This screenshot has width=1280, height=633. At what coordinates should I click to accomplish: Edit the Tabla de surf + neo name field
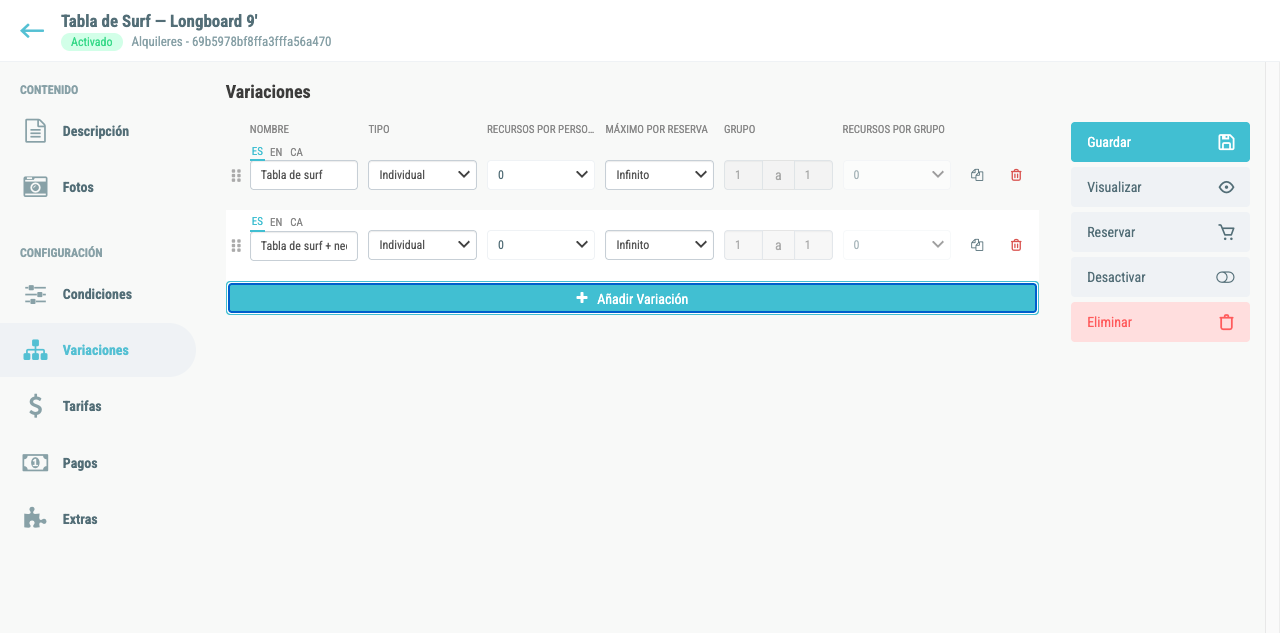tap(304, 245)
